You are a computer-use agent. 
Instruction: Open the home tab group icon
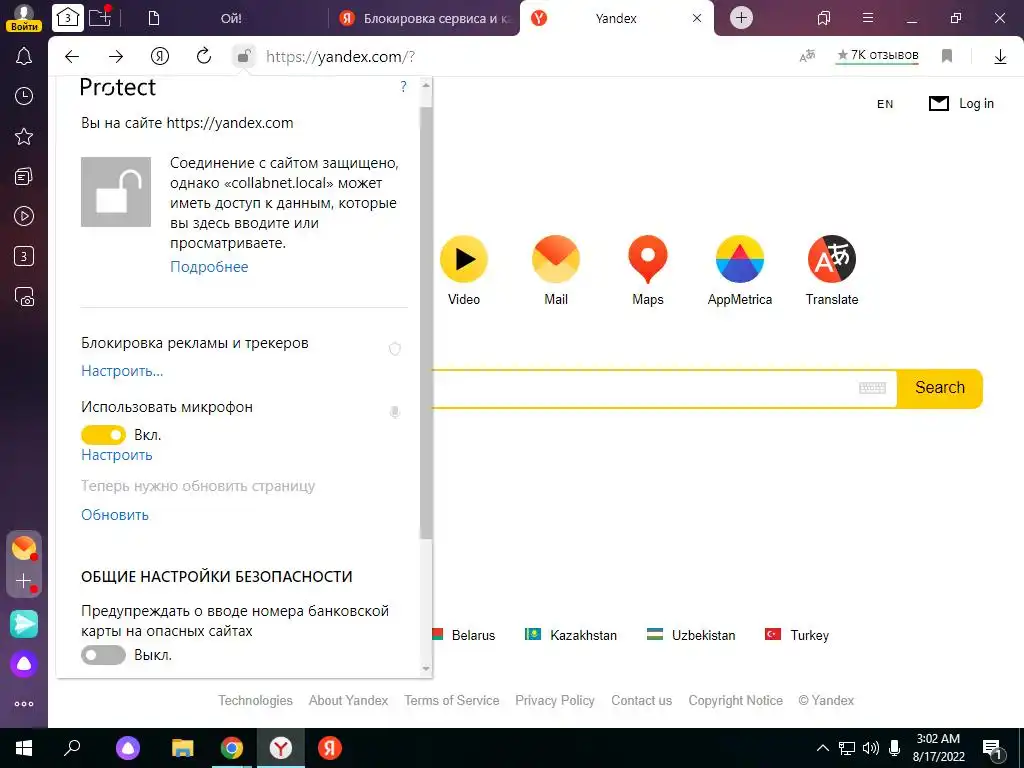[x=68, y=18]
